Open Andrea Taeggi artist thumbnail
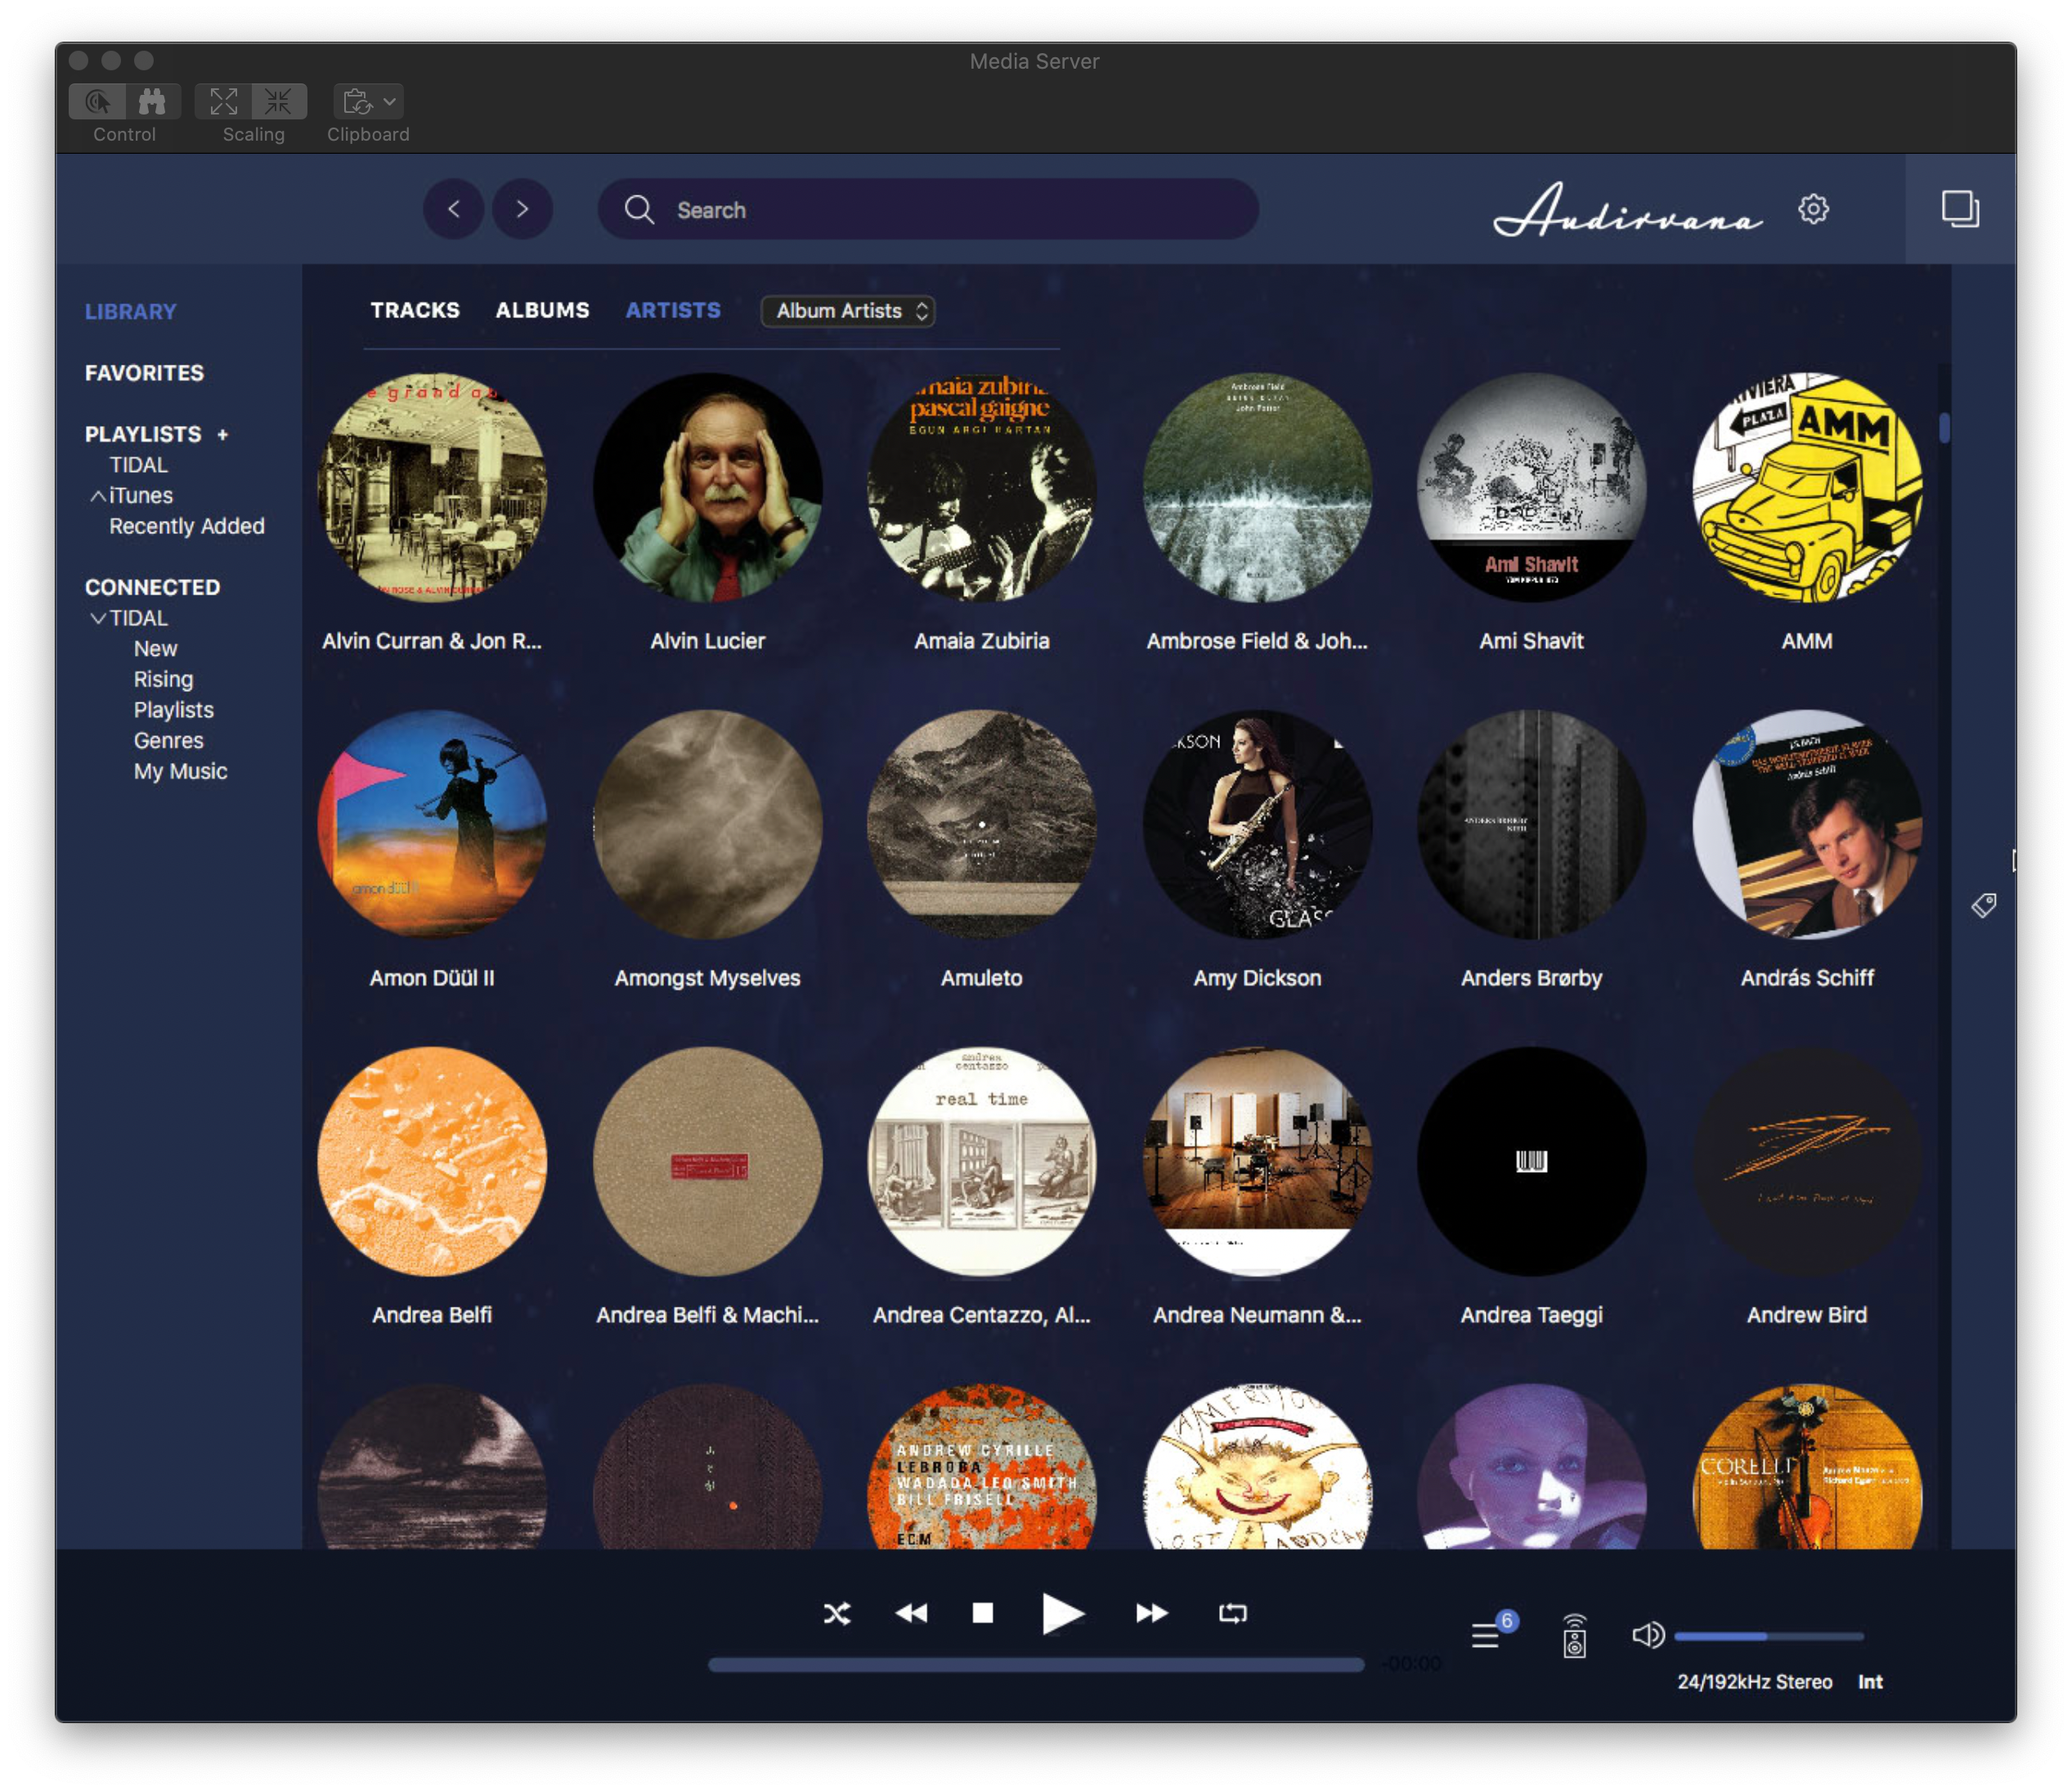Screen dimensions: 2072x1791 1532,1162
